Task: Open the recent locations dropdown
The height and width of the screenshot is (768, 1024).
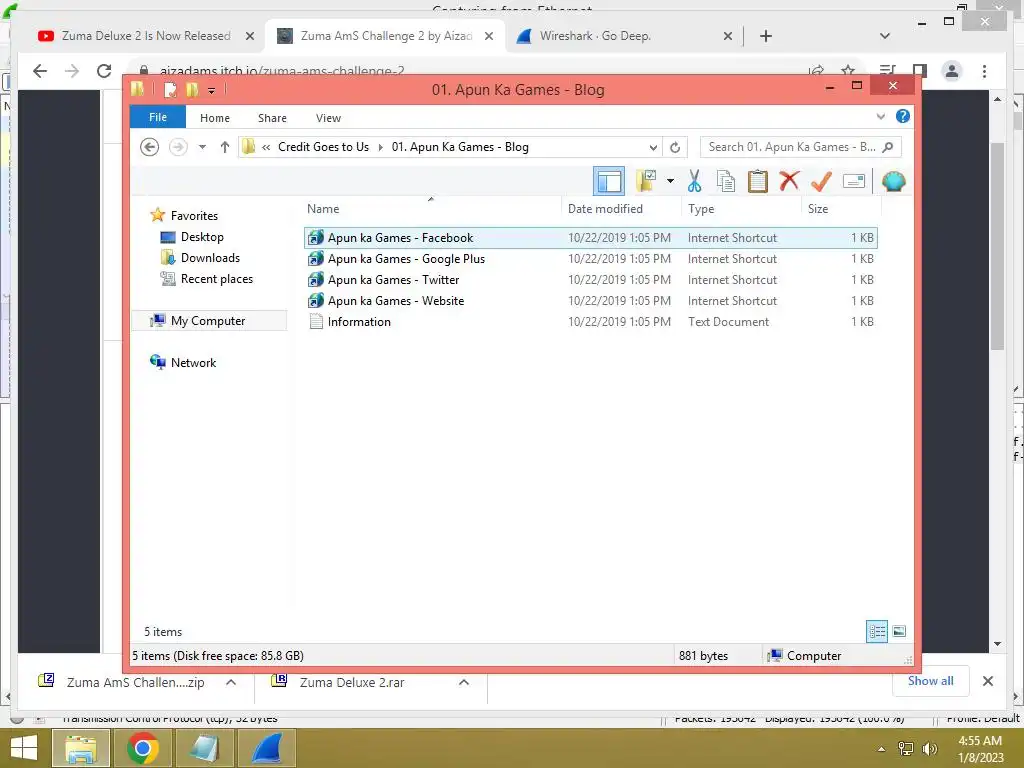Action: (202, 147)
